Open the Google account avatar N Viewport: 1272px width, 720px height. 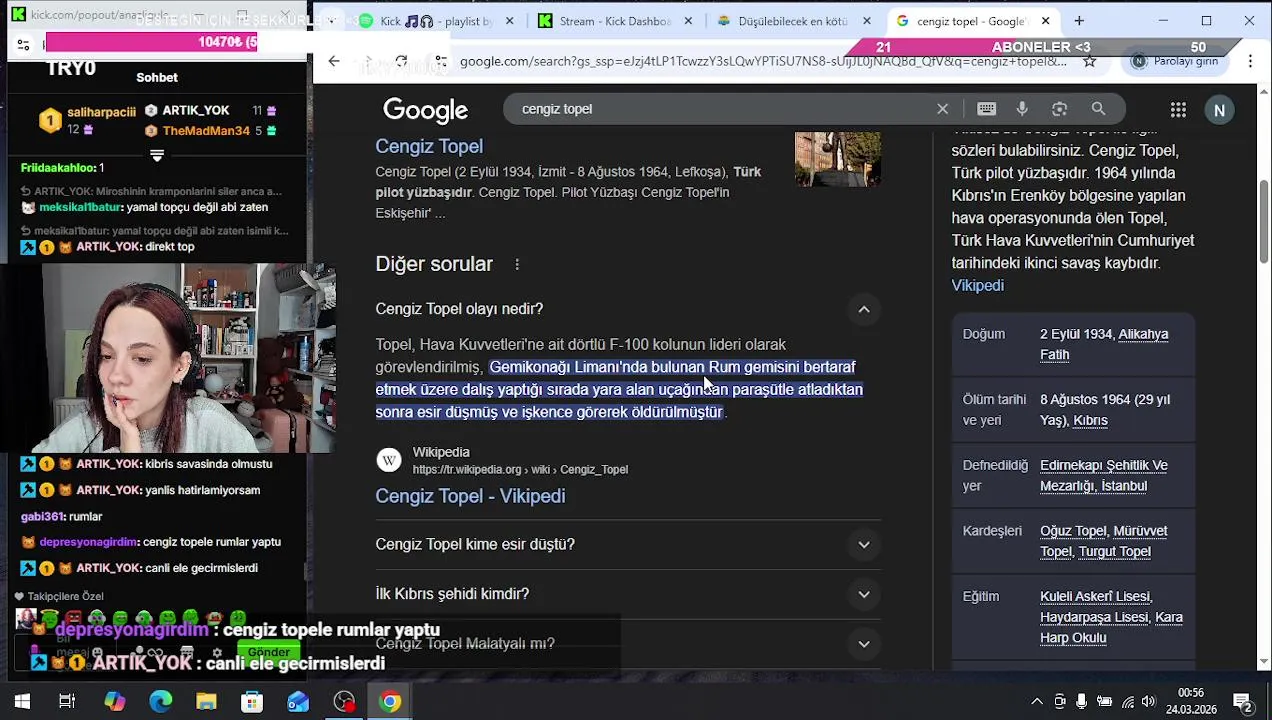[x=1219, y=110]
